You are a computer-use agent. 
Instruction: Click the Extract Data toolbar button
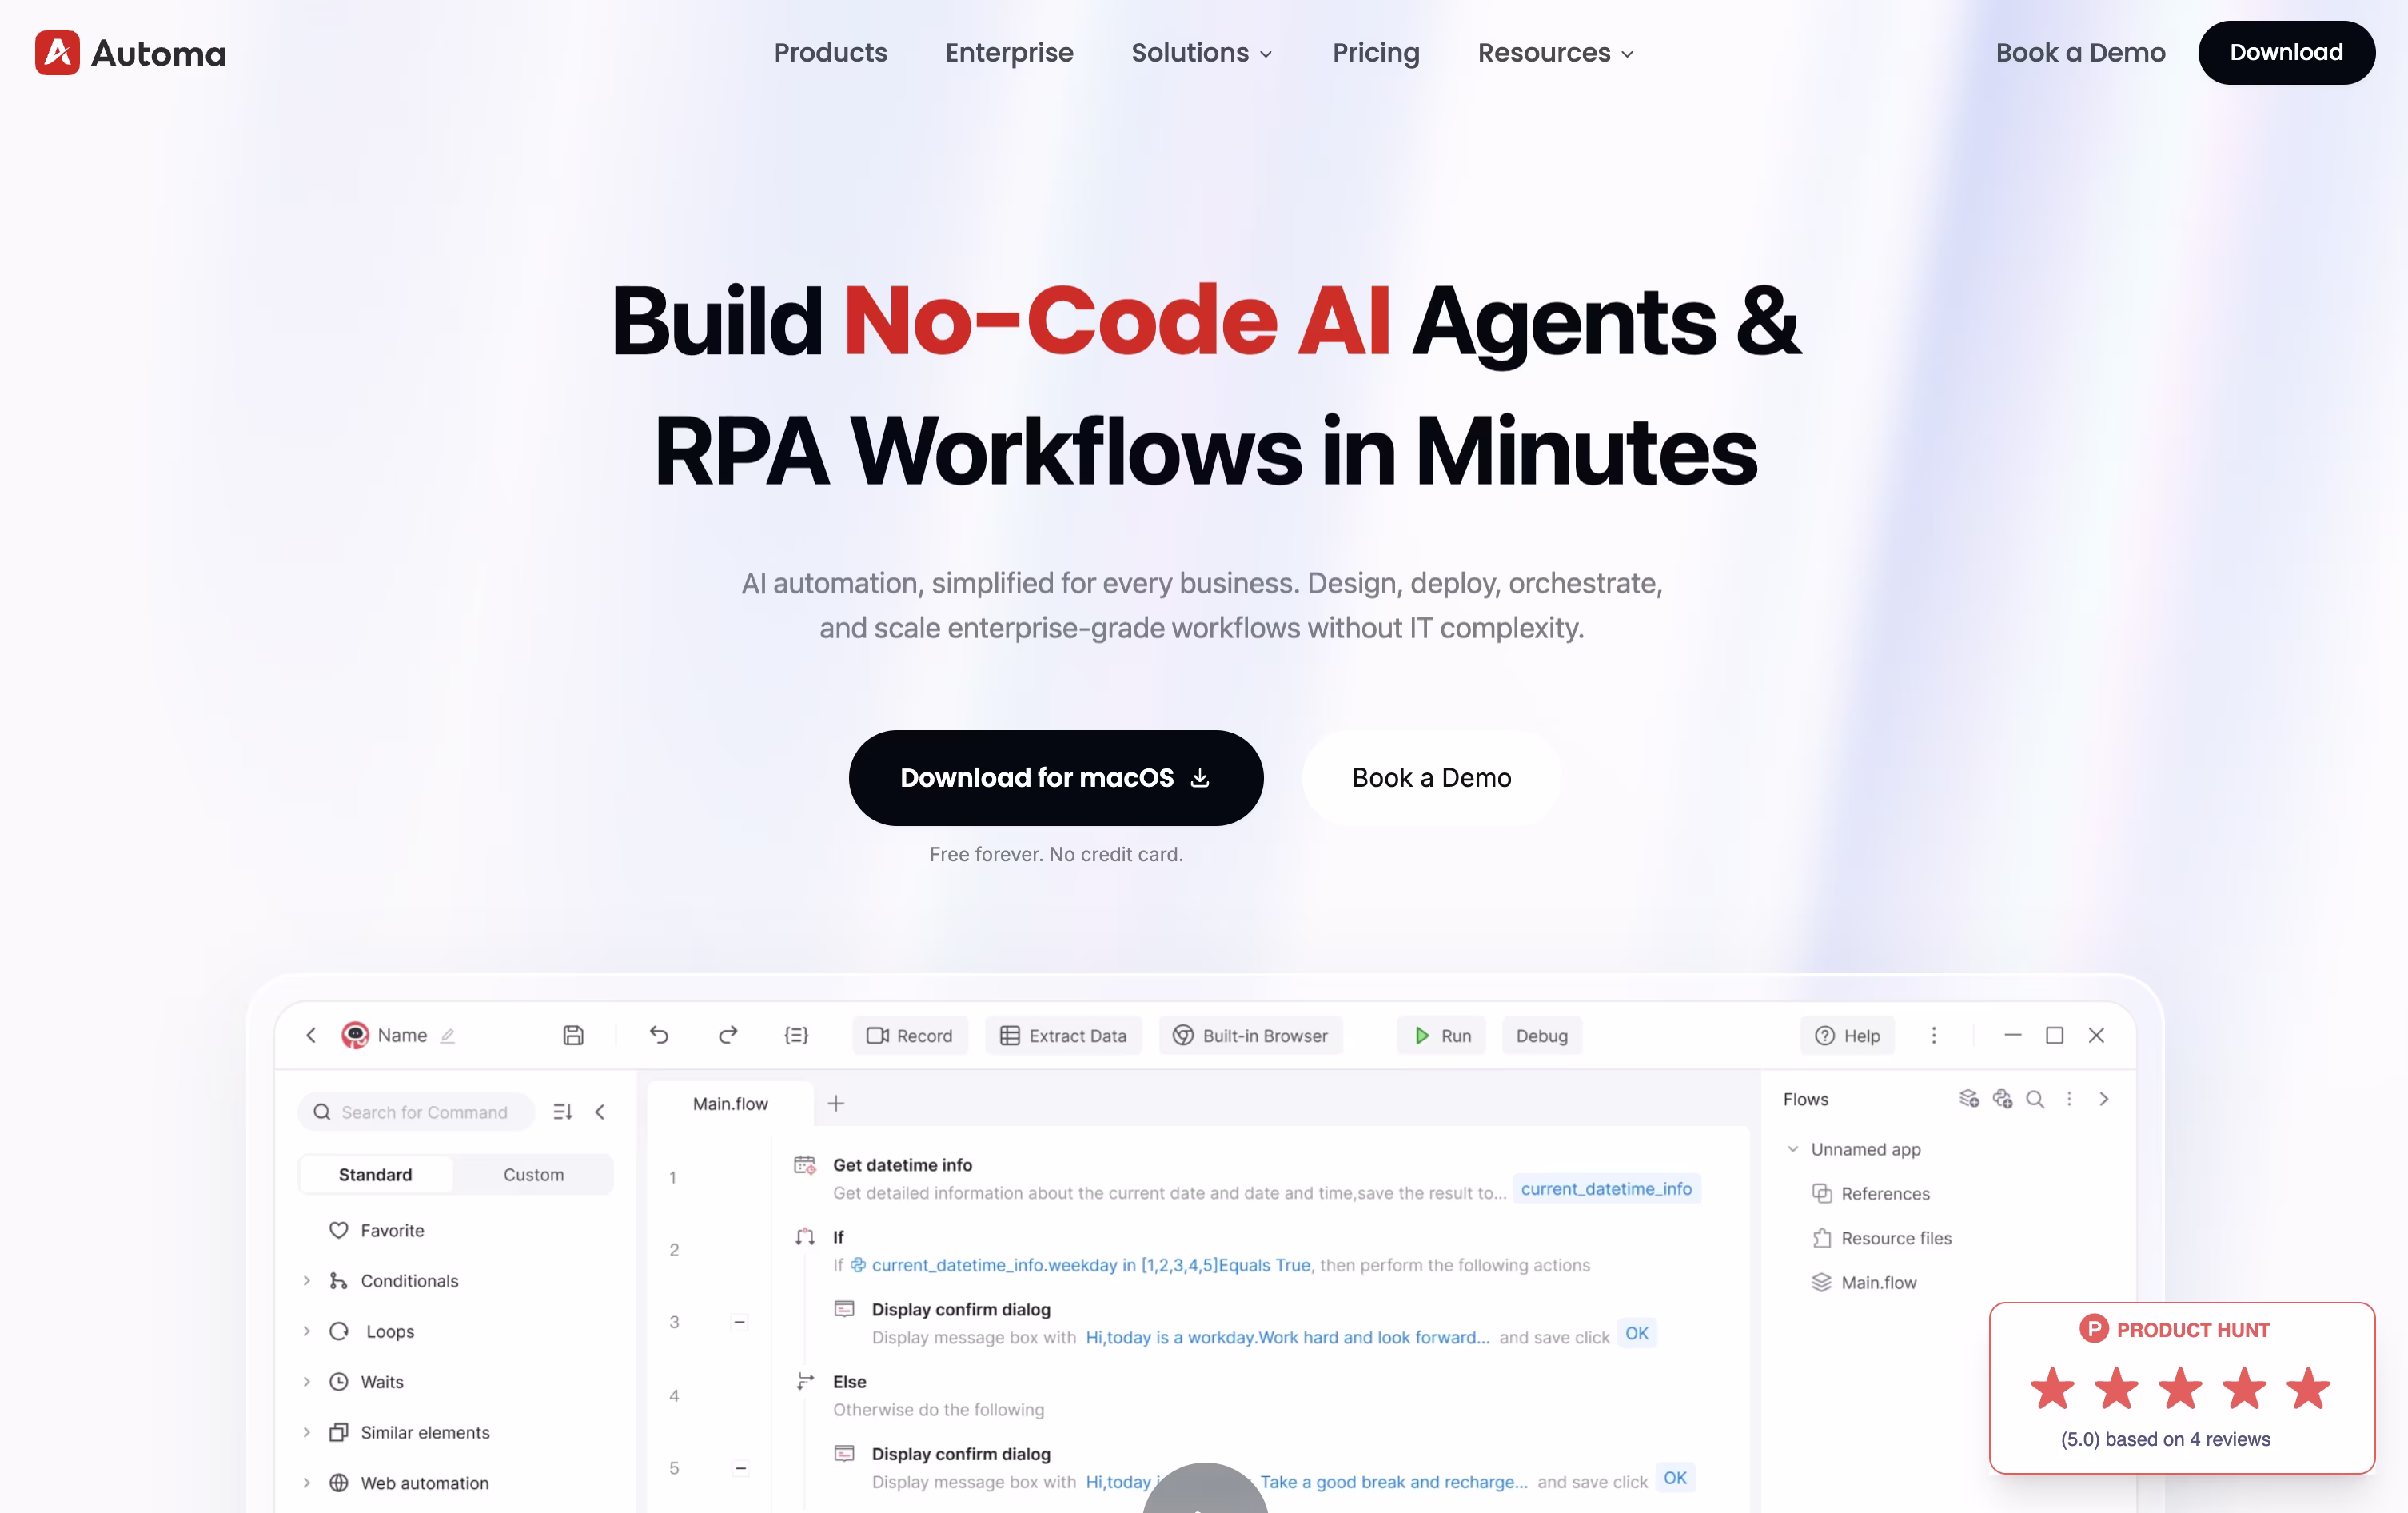[x=1063, y=1036]
